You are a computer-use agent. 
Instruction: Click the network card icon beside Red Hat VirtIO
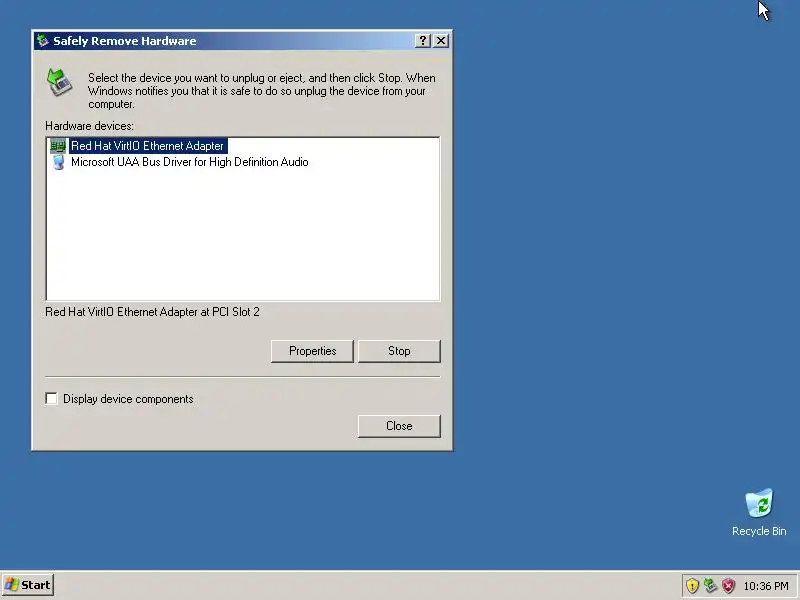click(x=58, y=146)
